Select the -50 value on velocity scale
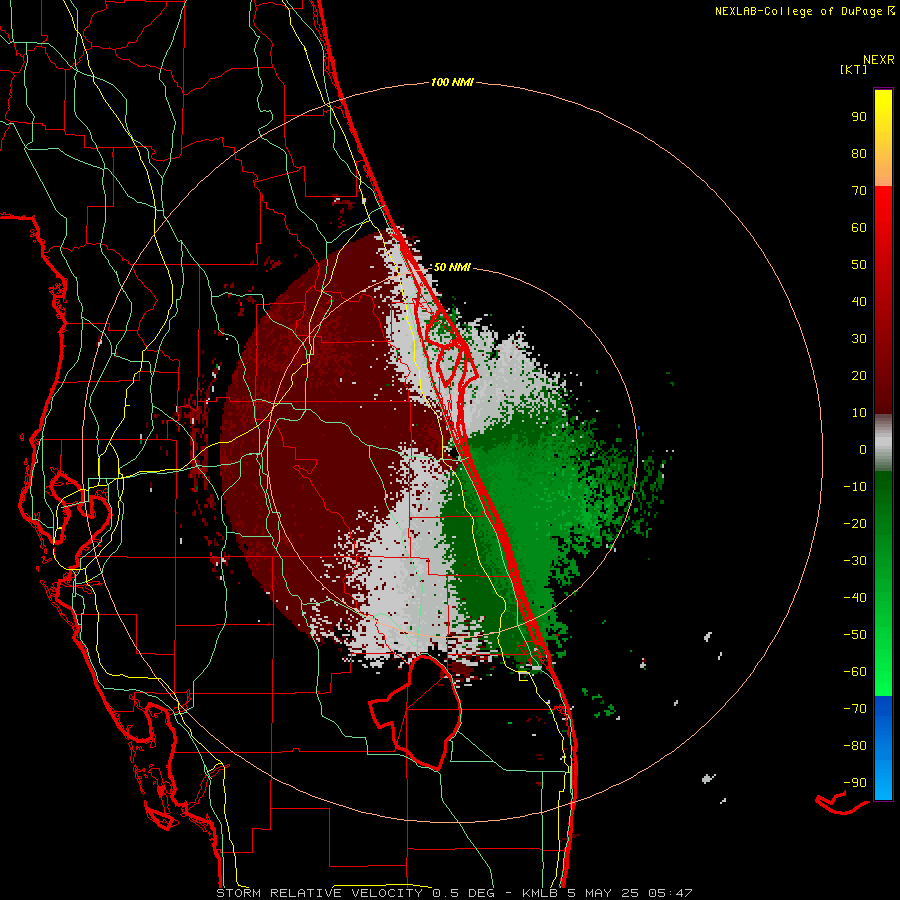Image resolution: width=900 pixels, height=900 pixels. [x=855, y=635]
